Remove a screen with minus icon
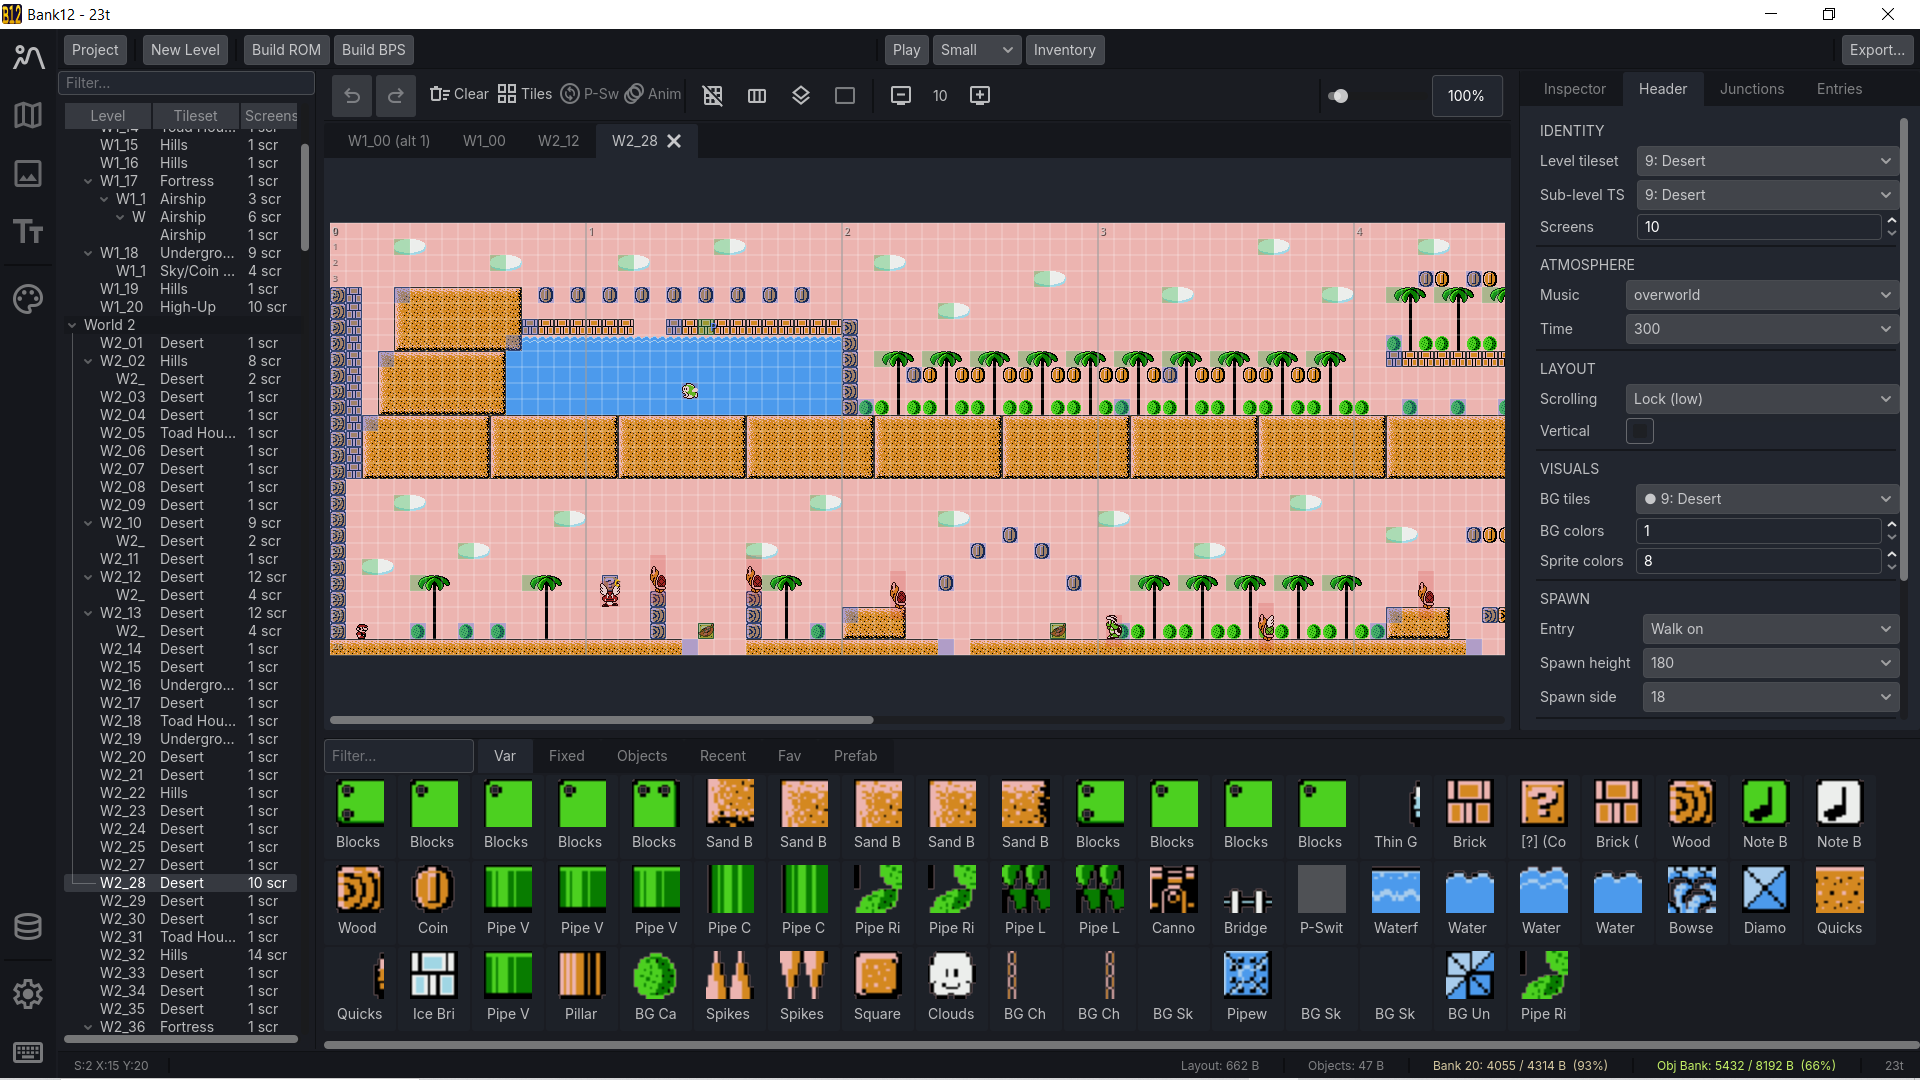 click(x=901, y=95)
